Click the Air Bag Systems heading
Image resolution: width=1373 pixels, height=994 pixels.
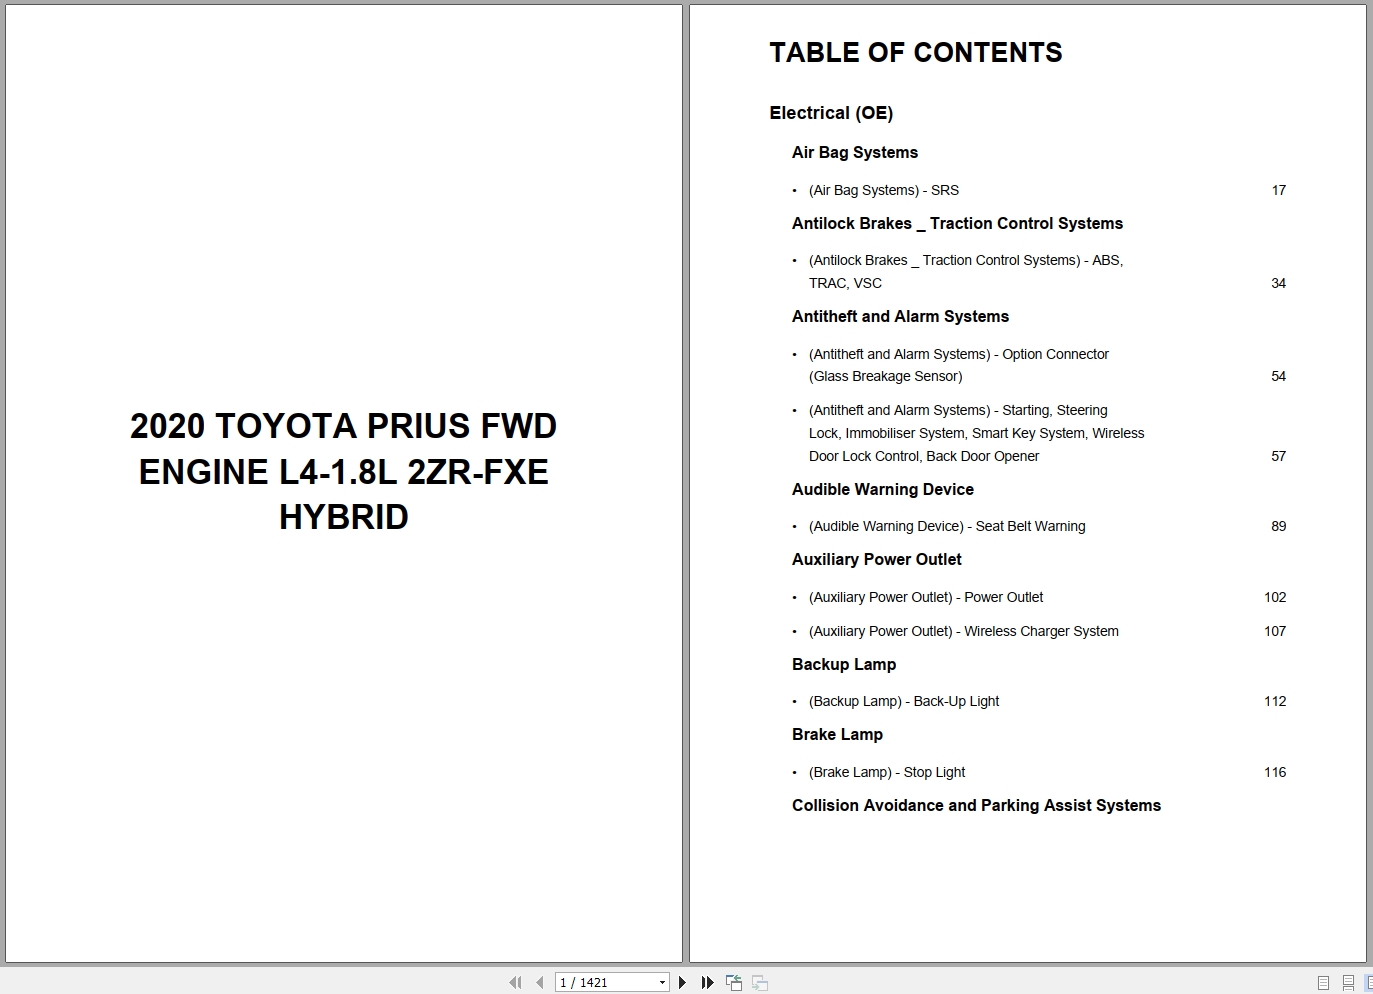pos(855,152)
